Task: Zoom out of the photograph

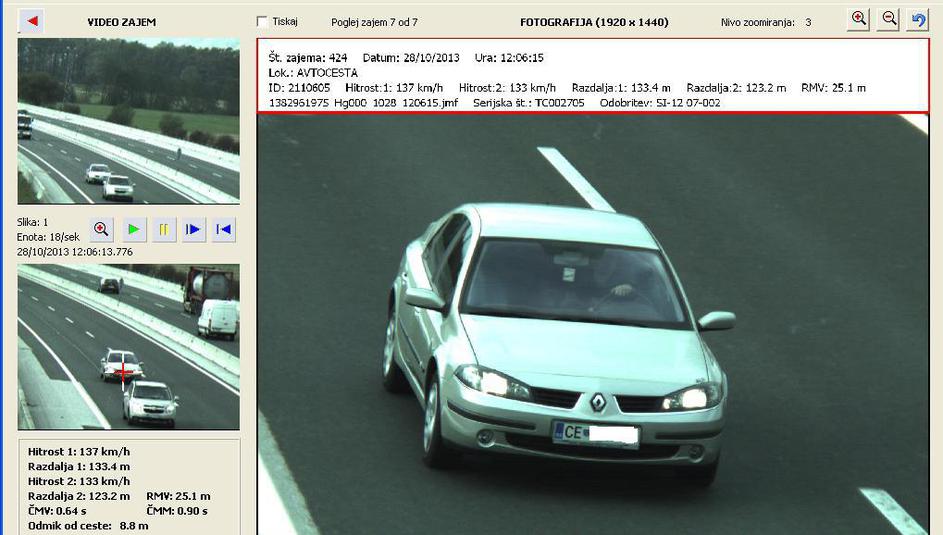Action: pos(888,20)
